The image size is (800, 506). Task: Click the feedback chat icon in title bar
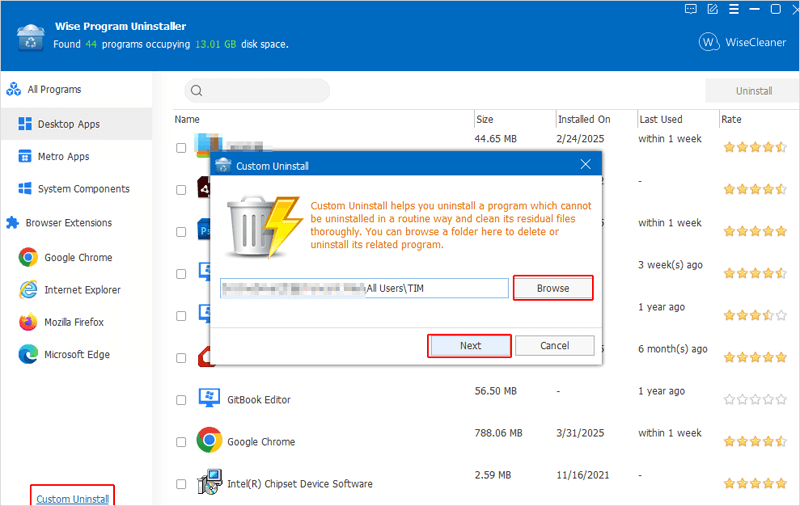point(690,9)
